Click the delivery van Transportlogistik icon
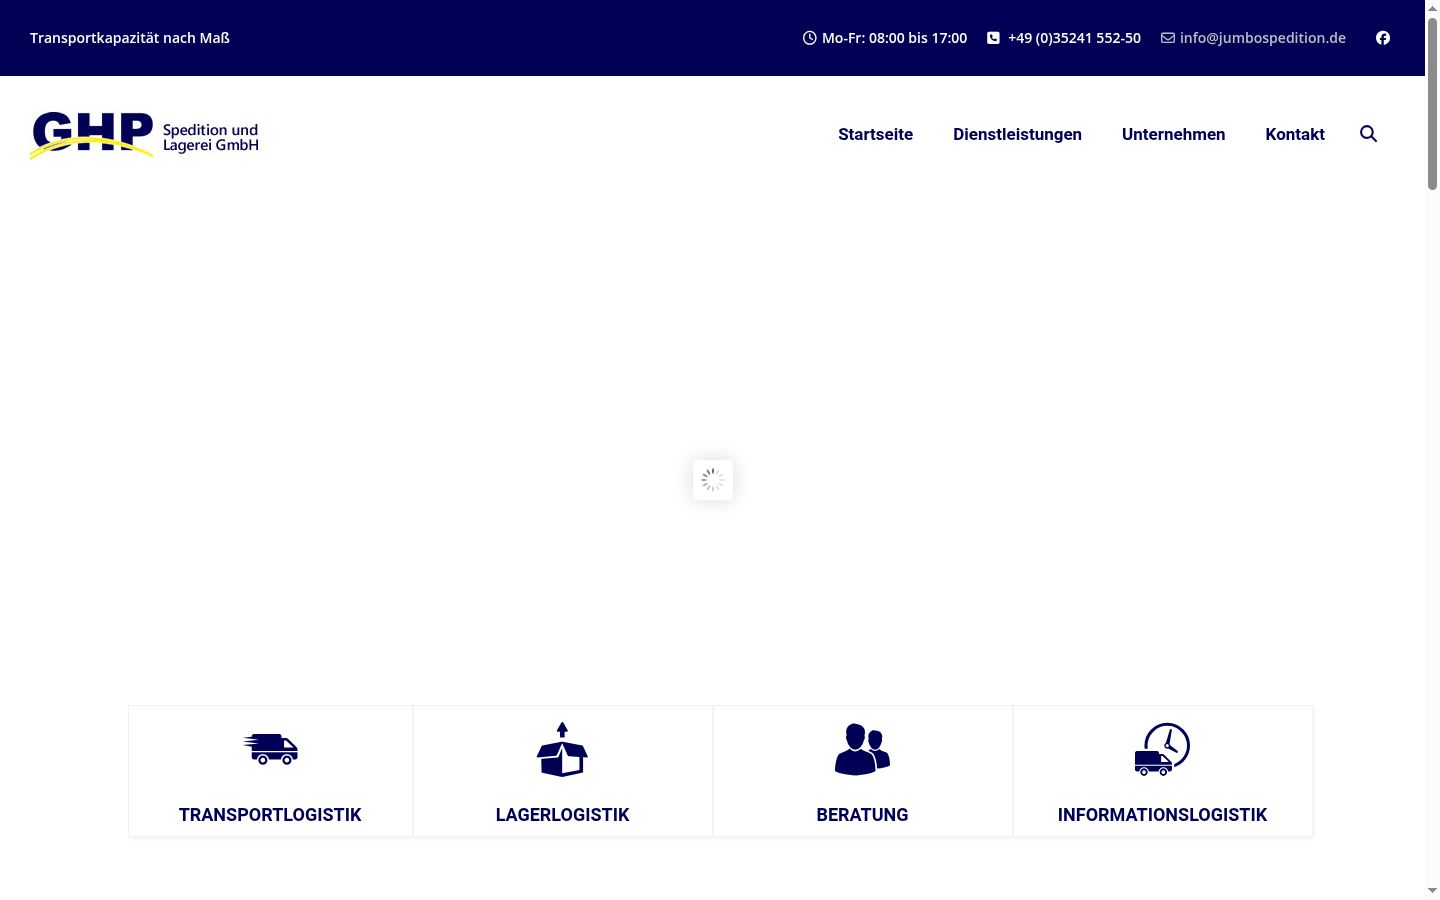The height and width of the screenshot is (900, 1440). coord(270,749)
